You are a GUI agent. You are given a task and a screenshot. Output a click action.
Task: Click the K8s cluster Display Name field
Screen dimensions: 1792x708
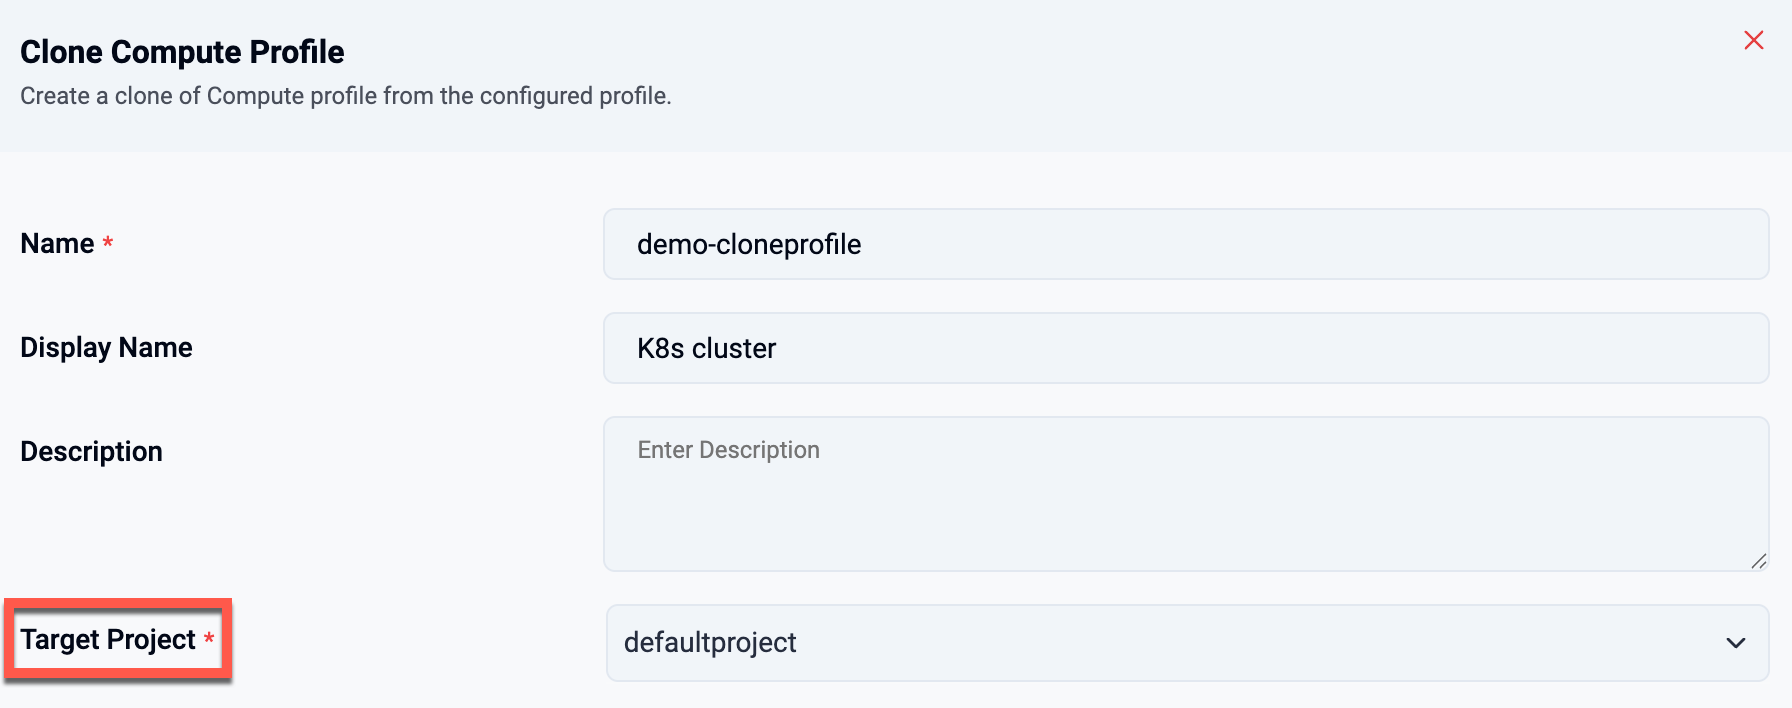[1187, 348]
